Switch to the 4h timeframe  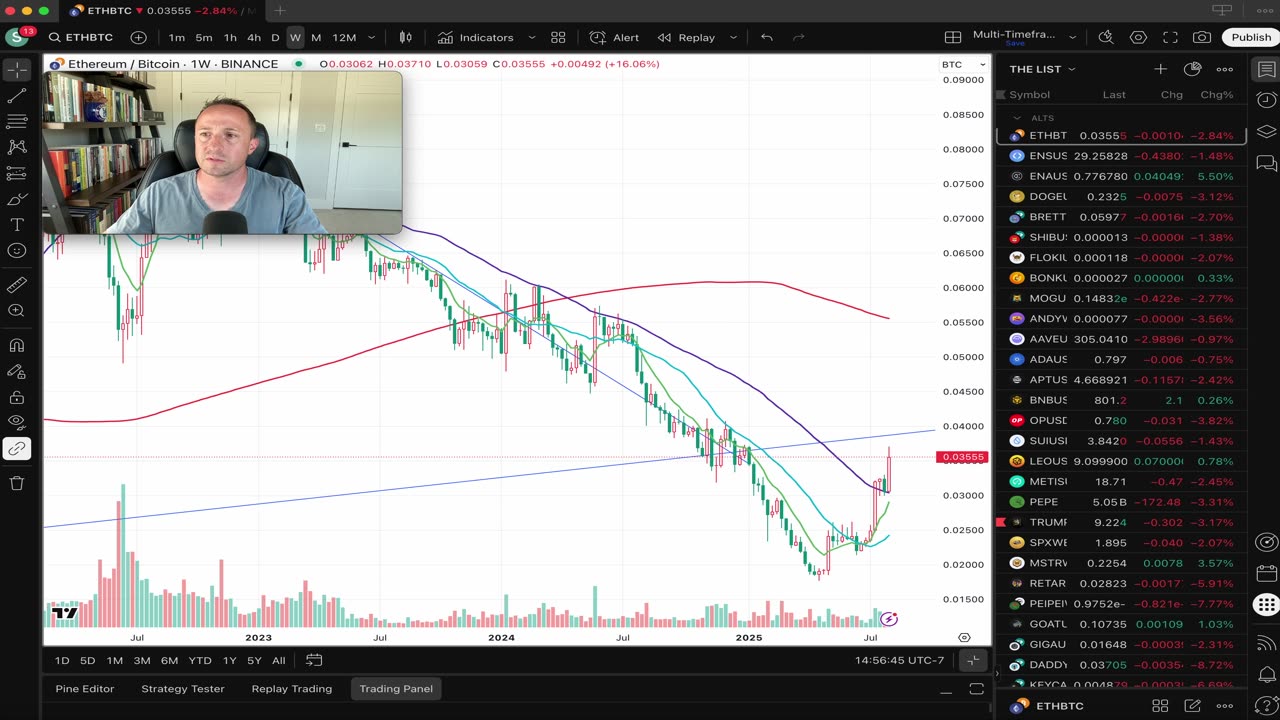tap(254, 37)
